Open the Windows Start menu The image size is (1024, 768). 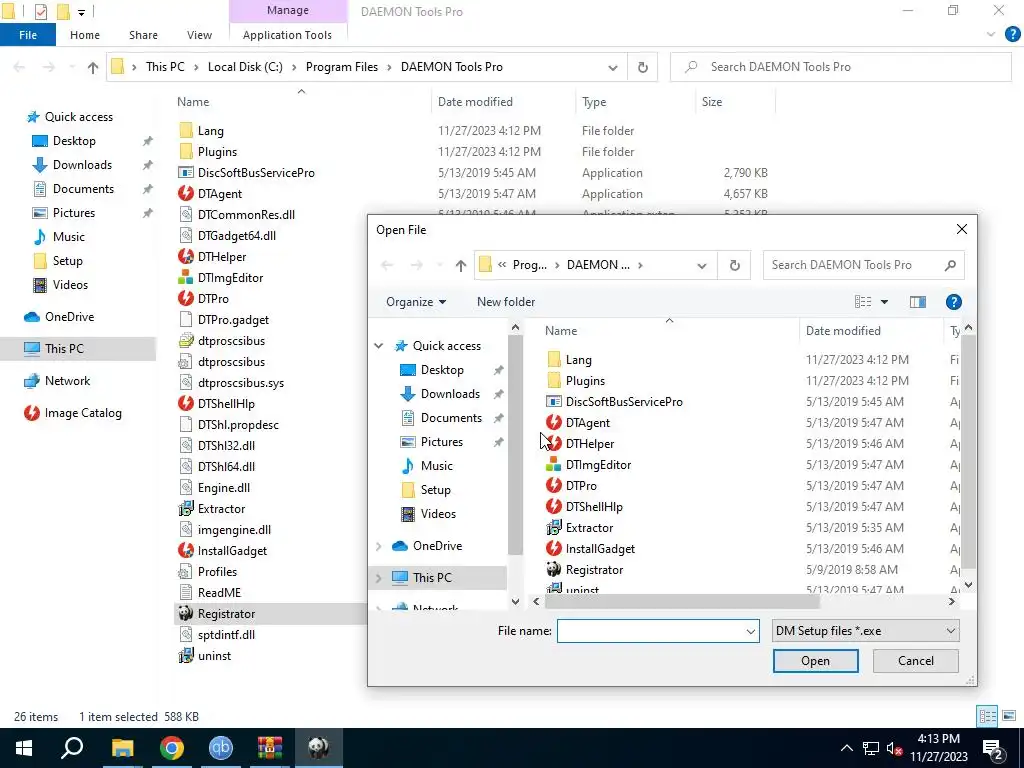tap(24, 748)
